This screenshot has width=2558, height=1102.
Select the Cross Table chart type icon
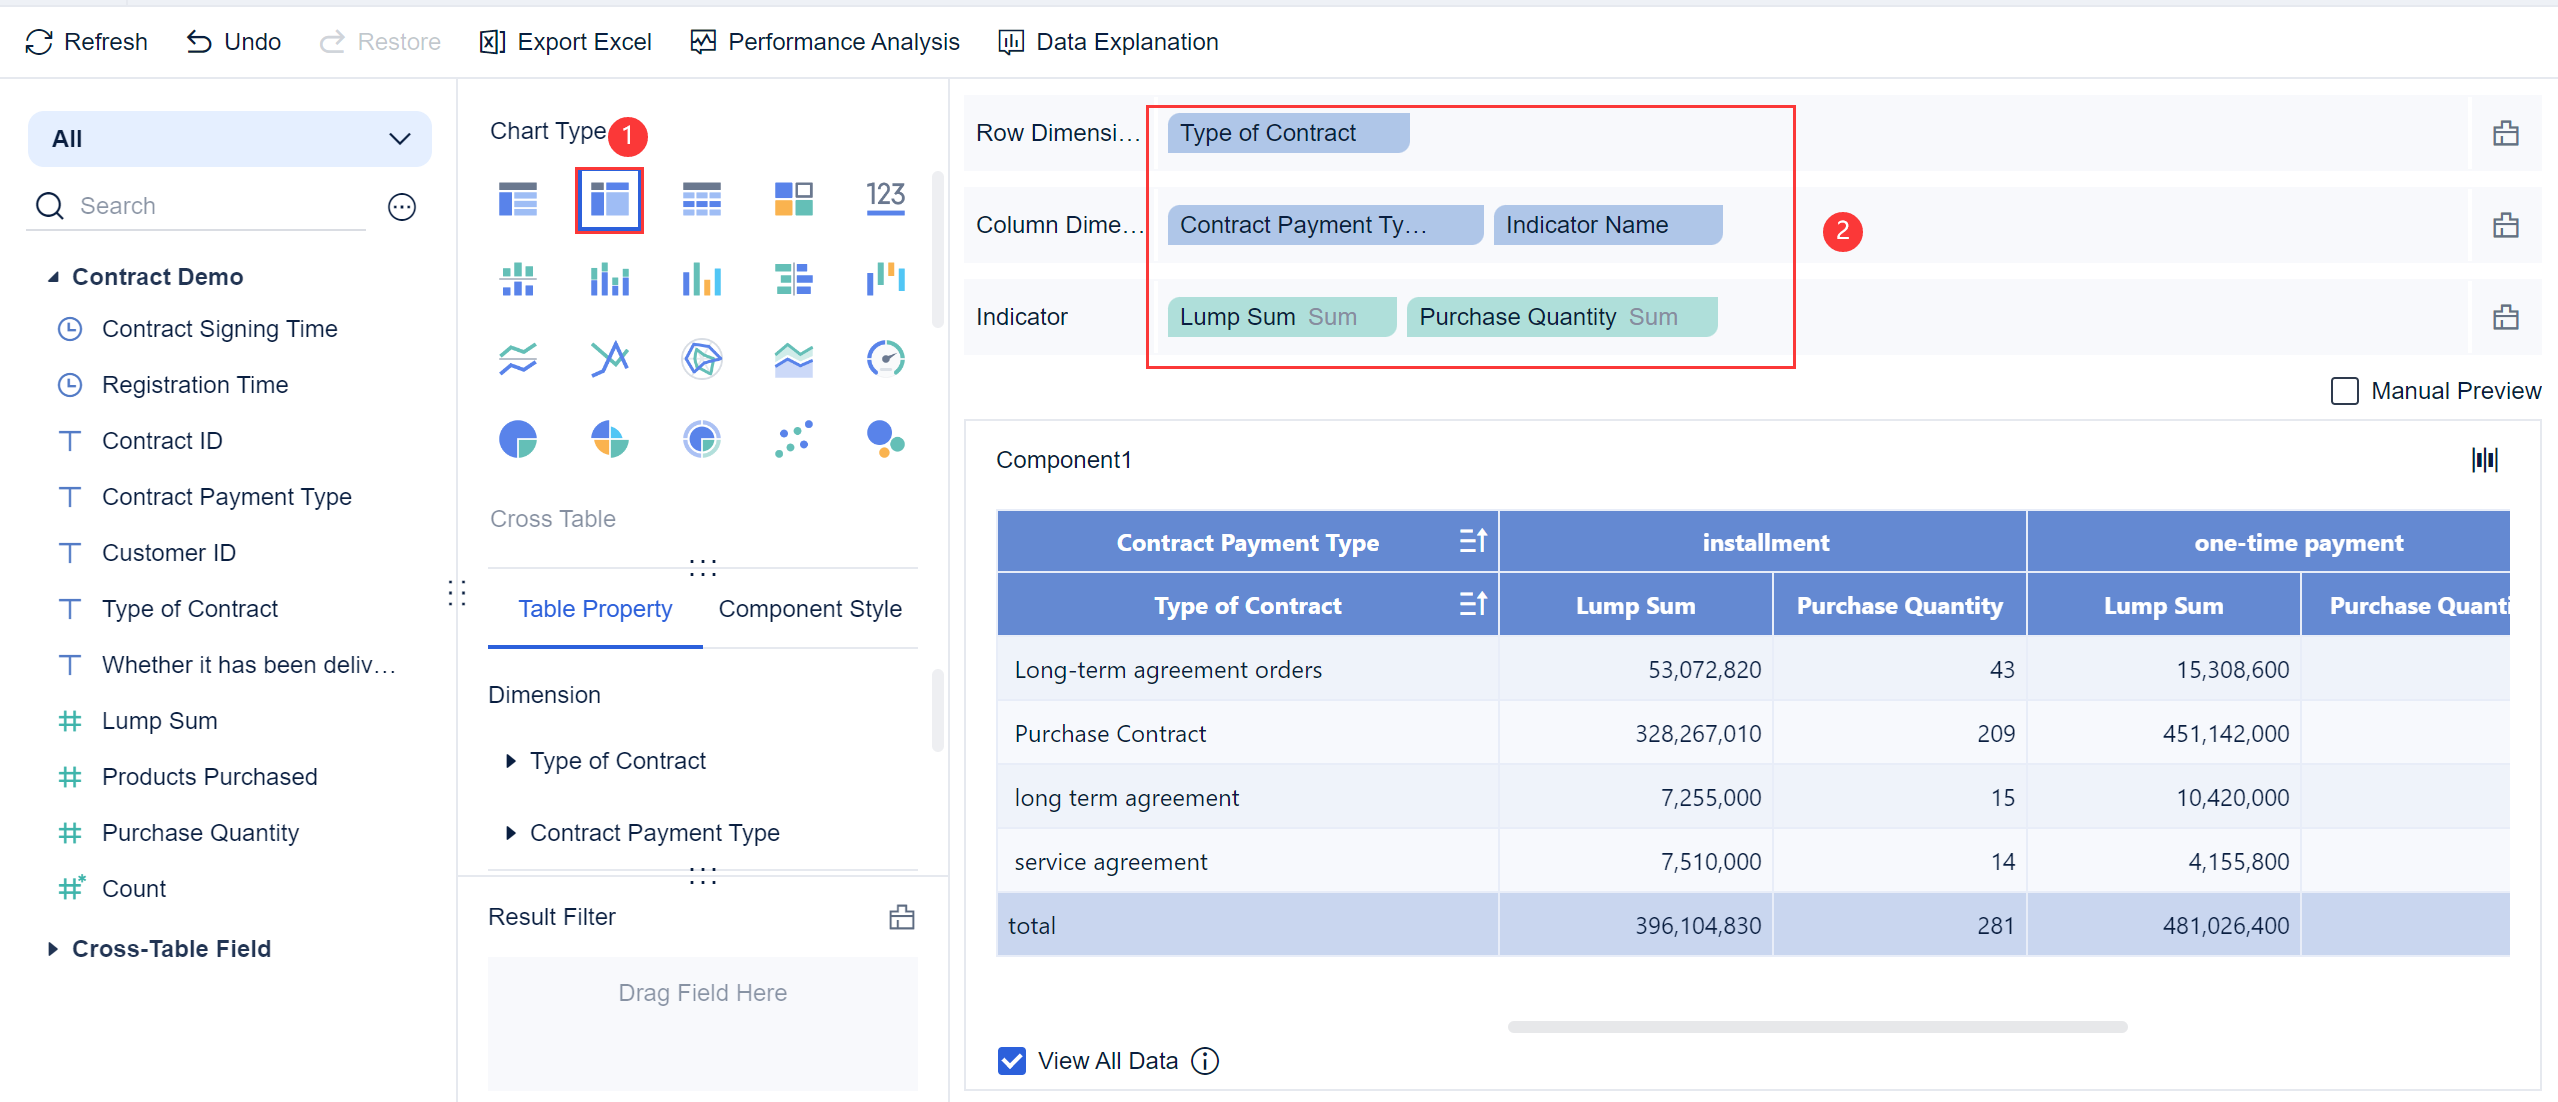(x=609, y=200)
